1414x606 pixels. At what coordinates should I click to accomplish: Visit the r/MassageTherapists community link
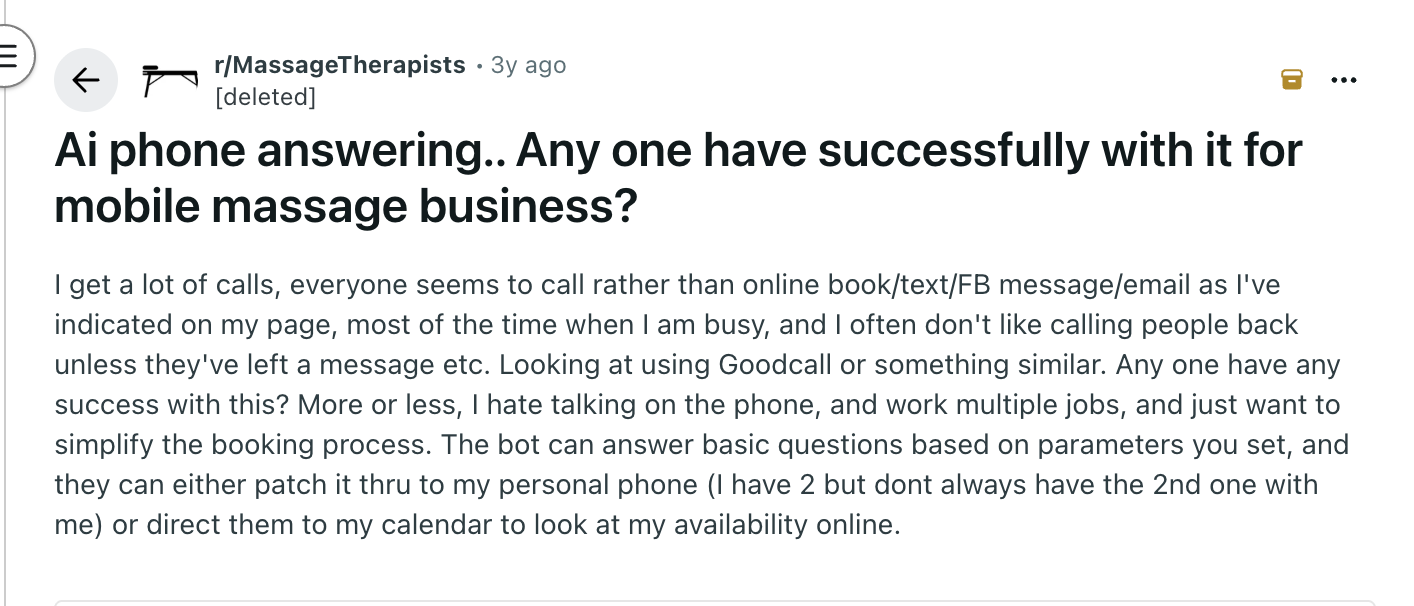[x=340, y=65]
